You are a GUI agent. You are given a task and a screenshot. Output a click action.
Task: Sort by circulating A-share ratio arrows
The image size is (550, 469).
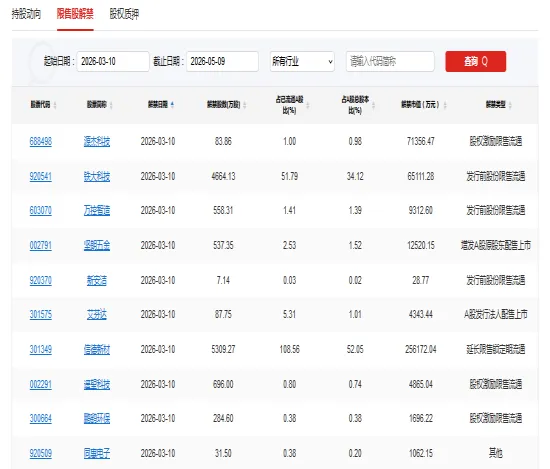pyautogui.click(x=308, y=105)
